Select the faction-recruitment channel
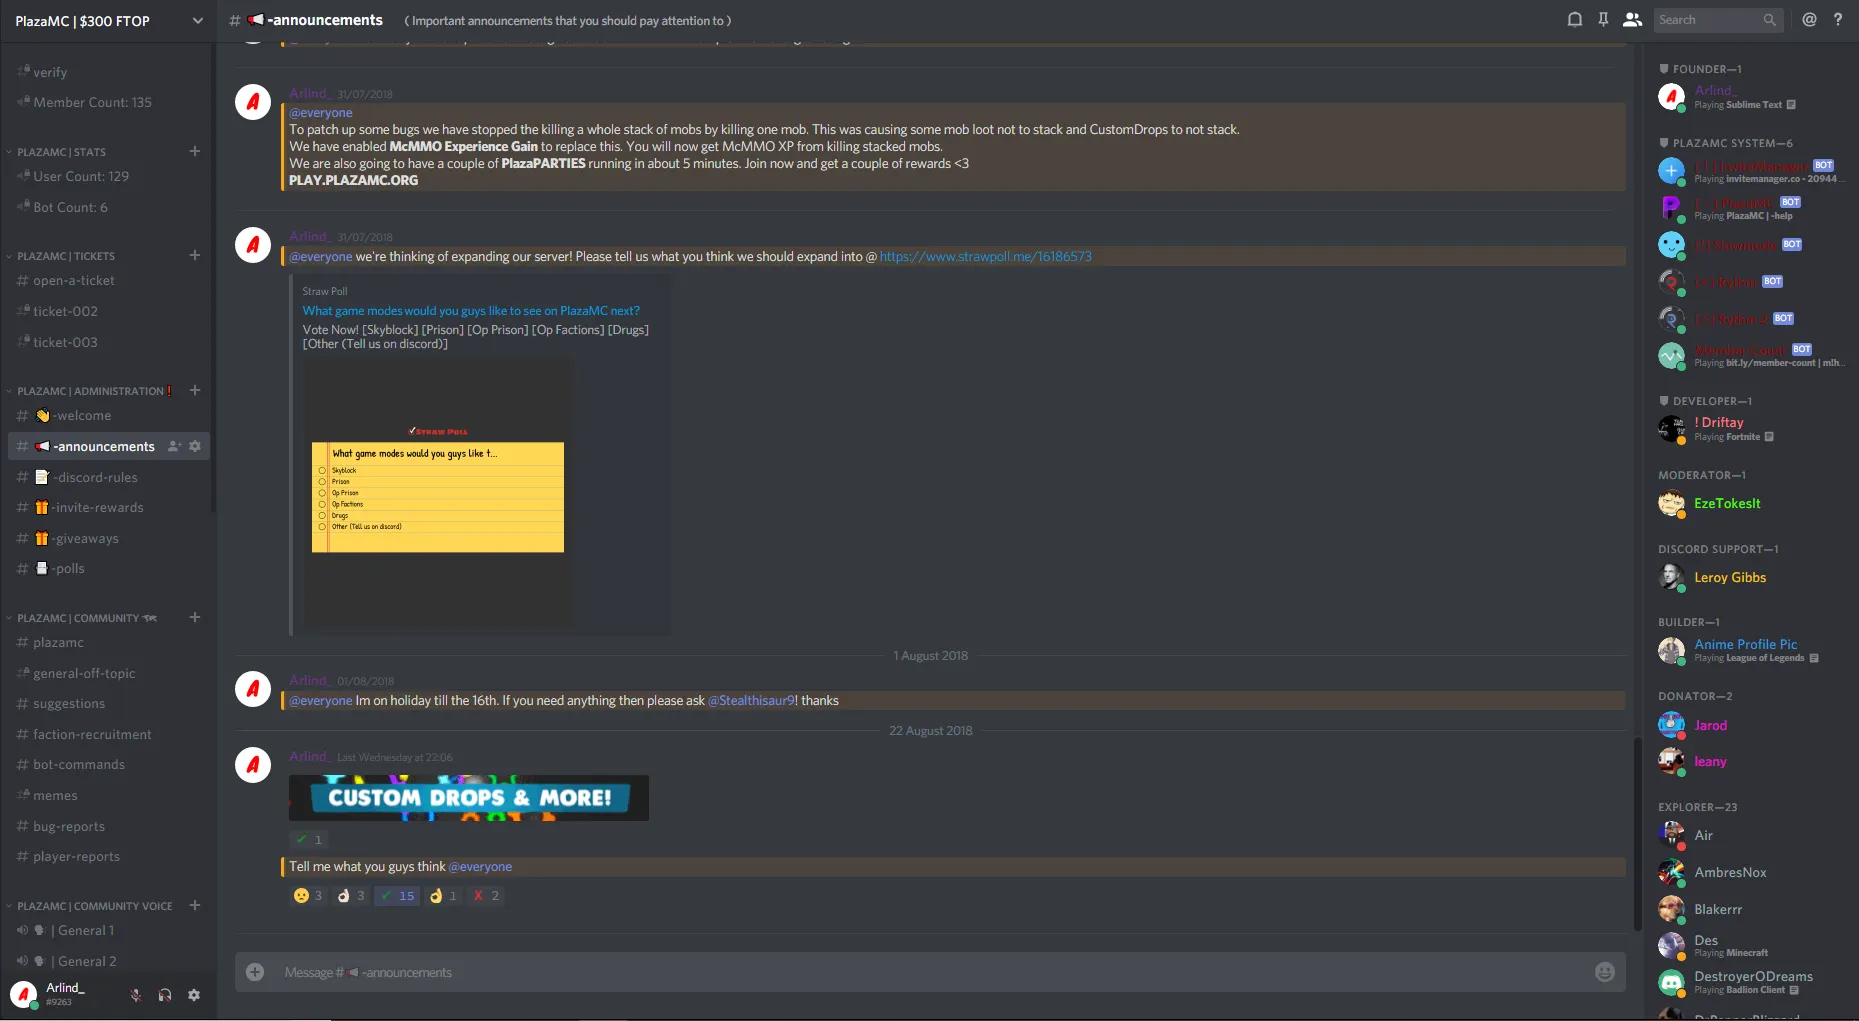1859x1021 pixels. coord(108,734)
